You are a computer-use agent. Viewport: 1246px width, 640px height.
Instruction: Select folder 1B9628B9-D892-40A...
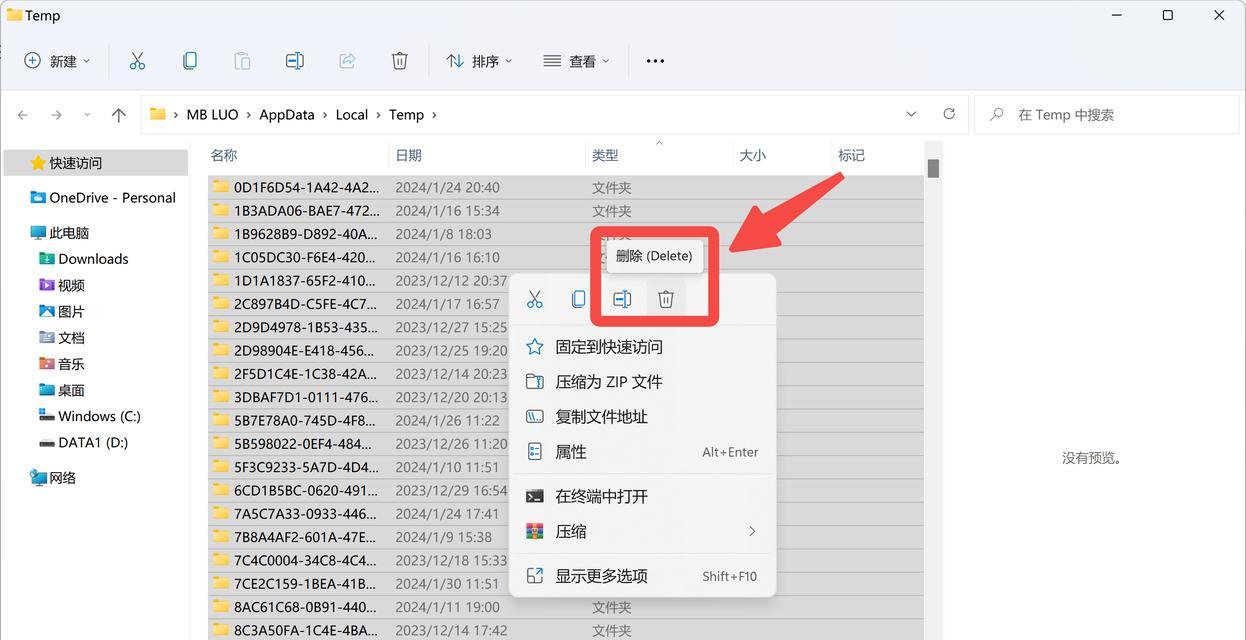click(x=565, y=234)
